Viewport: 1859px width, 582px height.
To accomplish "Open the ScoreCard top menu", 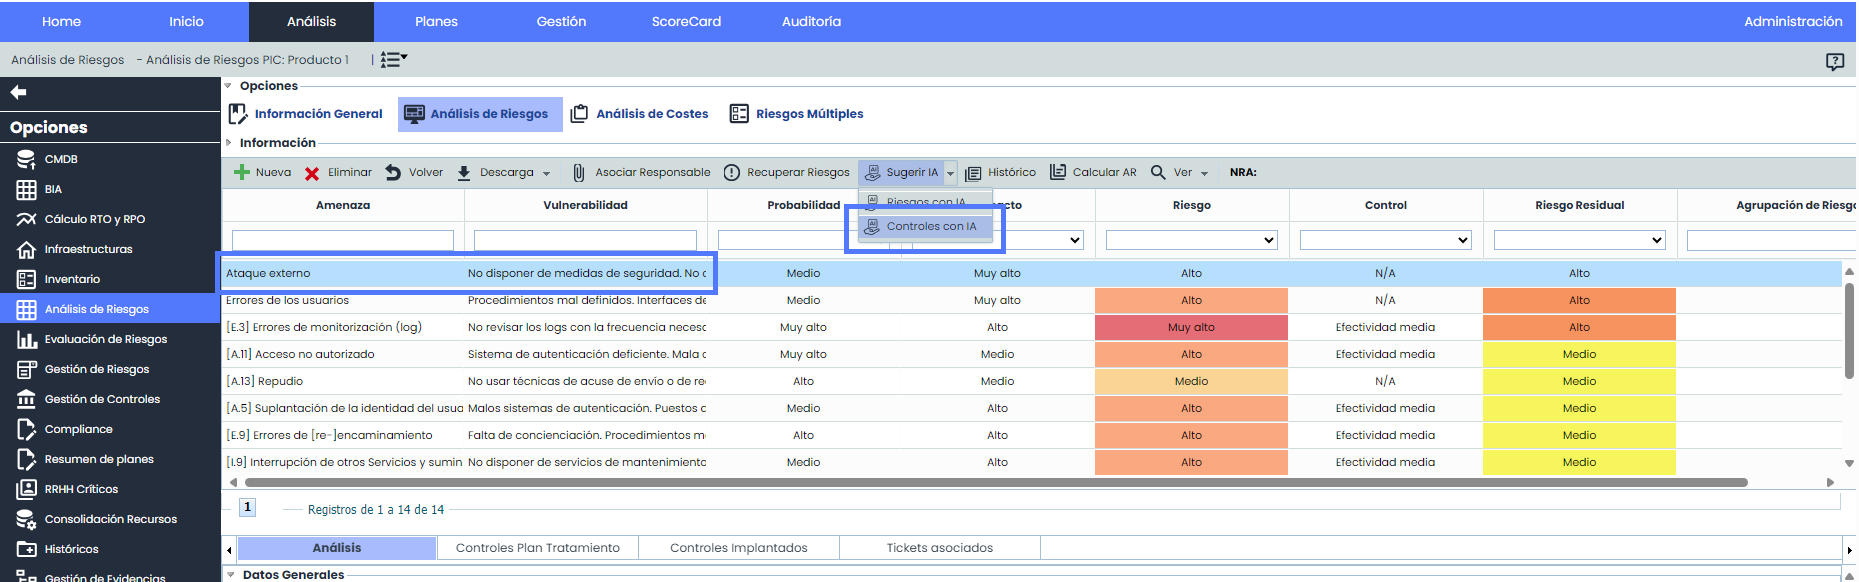I will point(686,21).
